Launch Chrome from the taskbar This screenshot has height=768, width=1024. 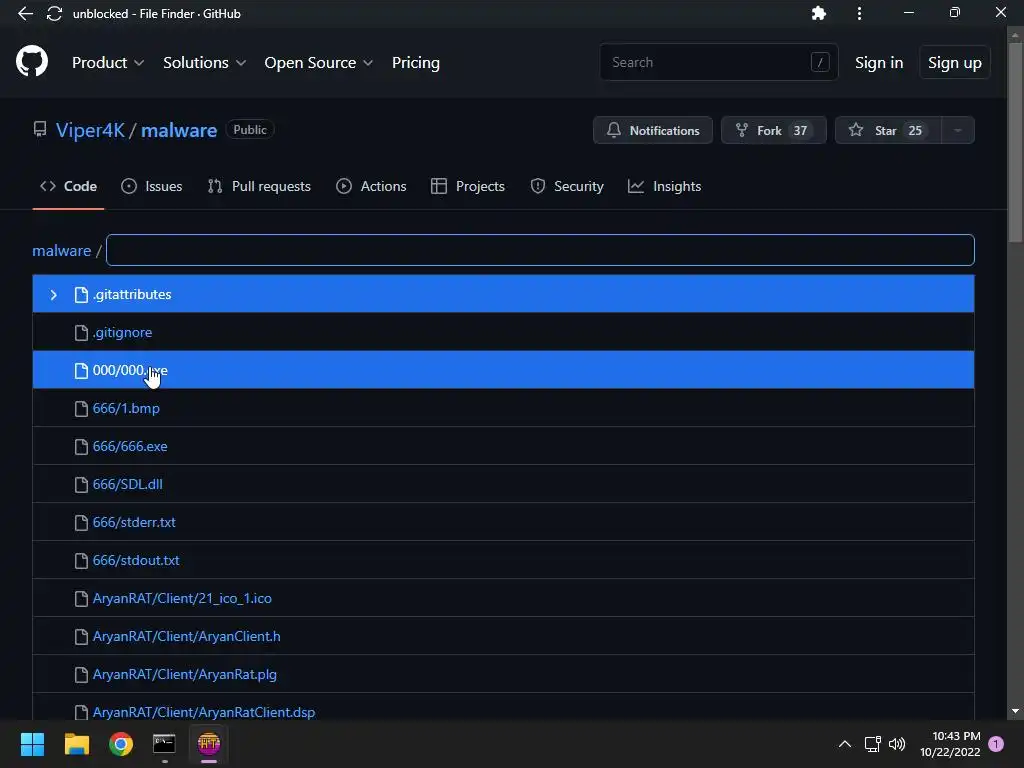point(121,744)
